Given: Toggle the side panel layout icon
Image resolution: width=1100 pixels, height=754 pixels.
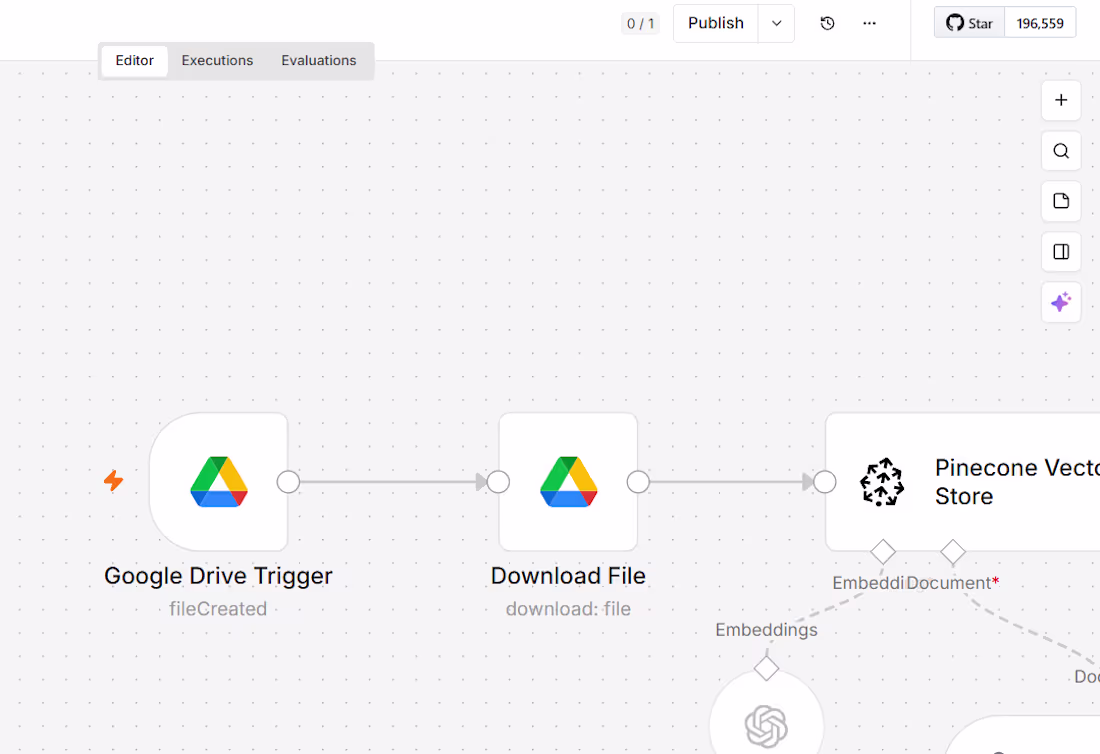Looking at the screenshot, I should point(1061,252).
